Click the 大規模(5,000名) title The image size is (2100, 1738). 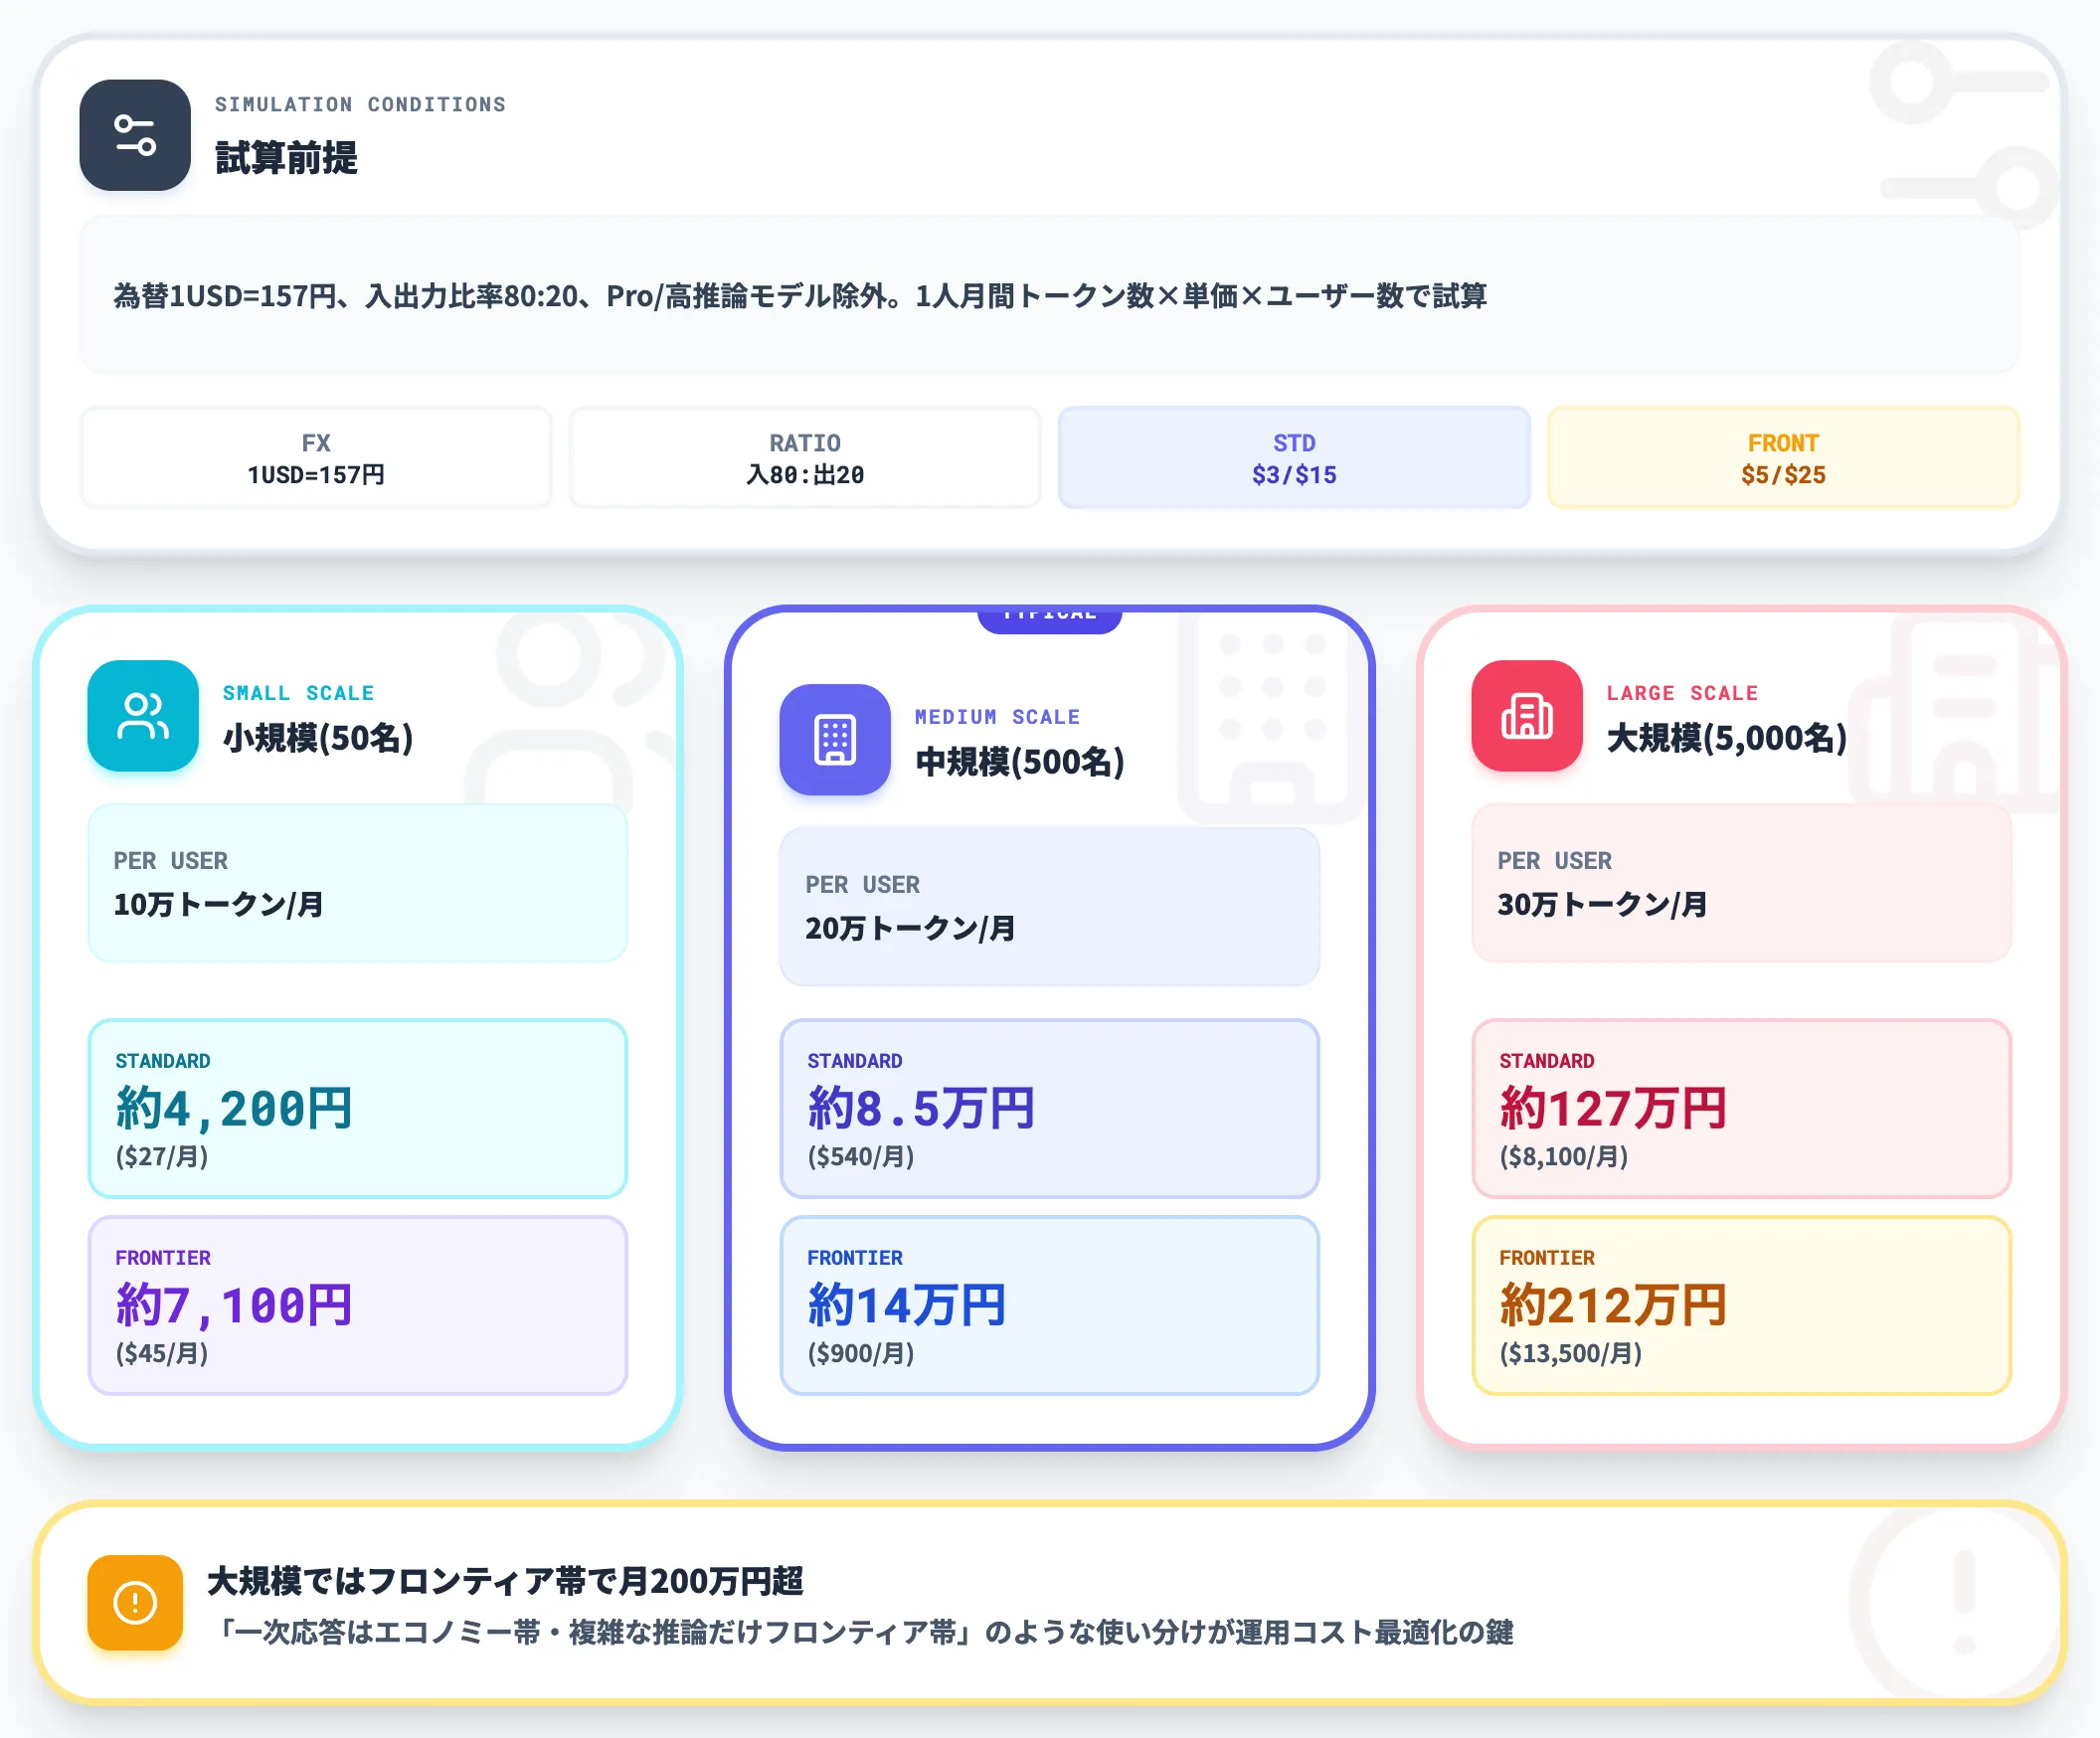pos(1727,738)
